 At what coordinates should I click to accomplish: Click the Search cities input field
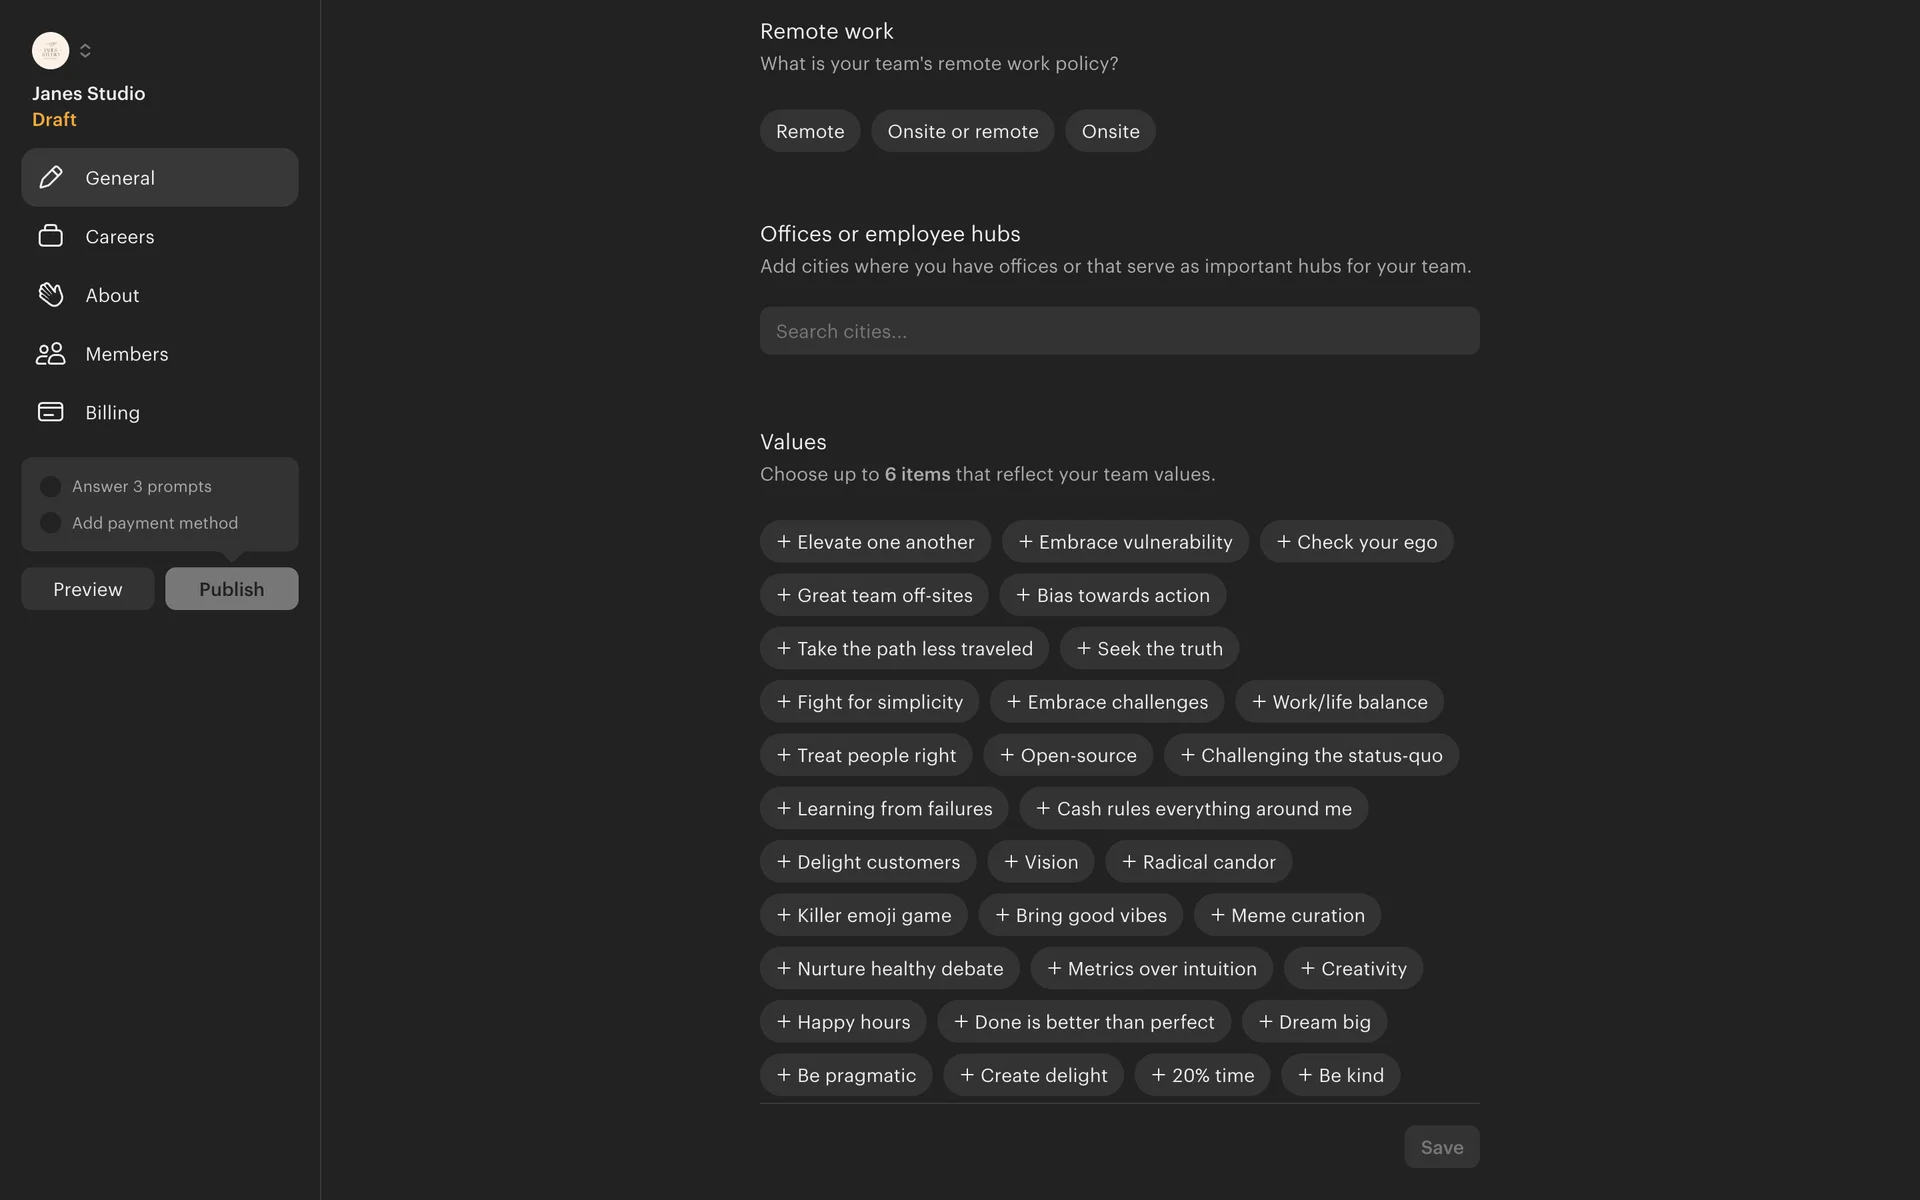(1119, 331)
